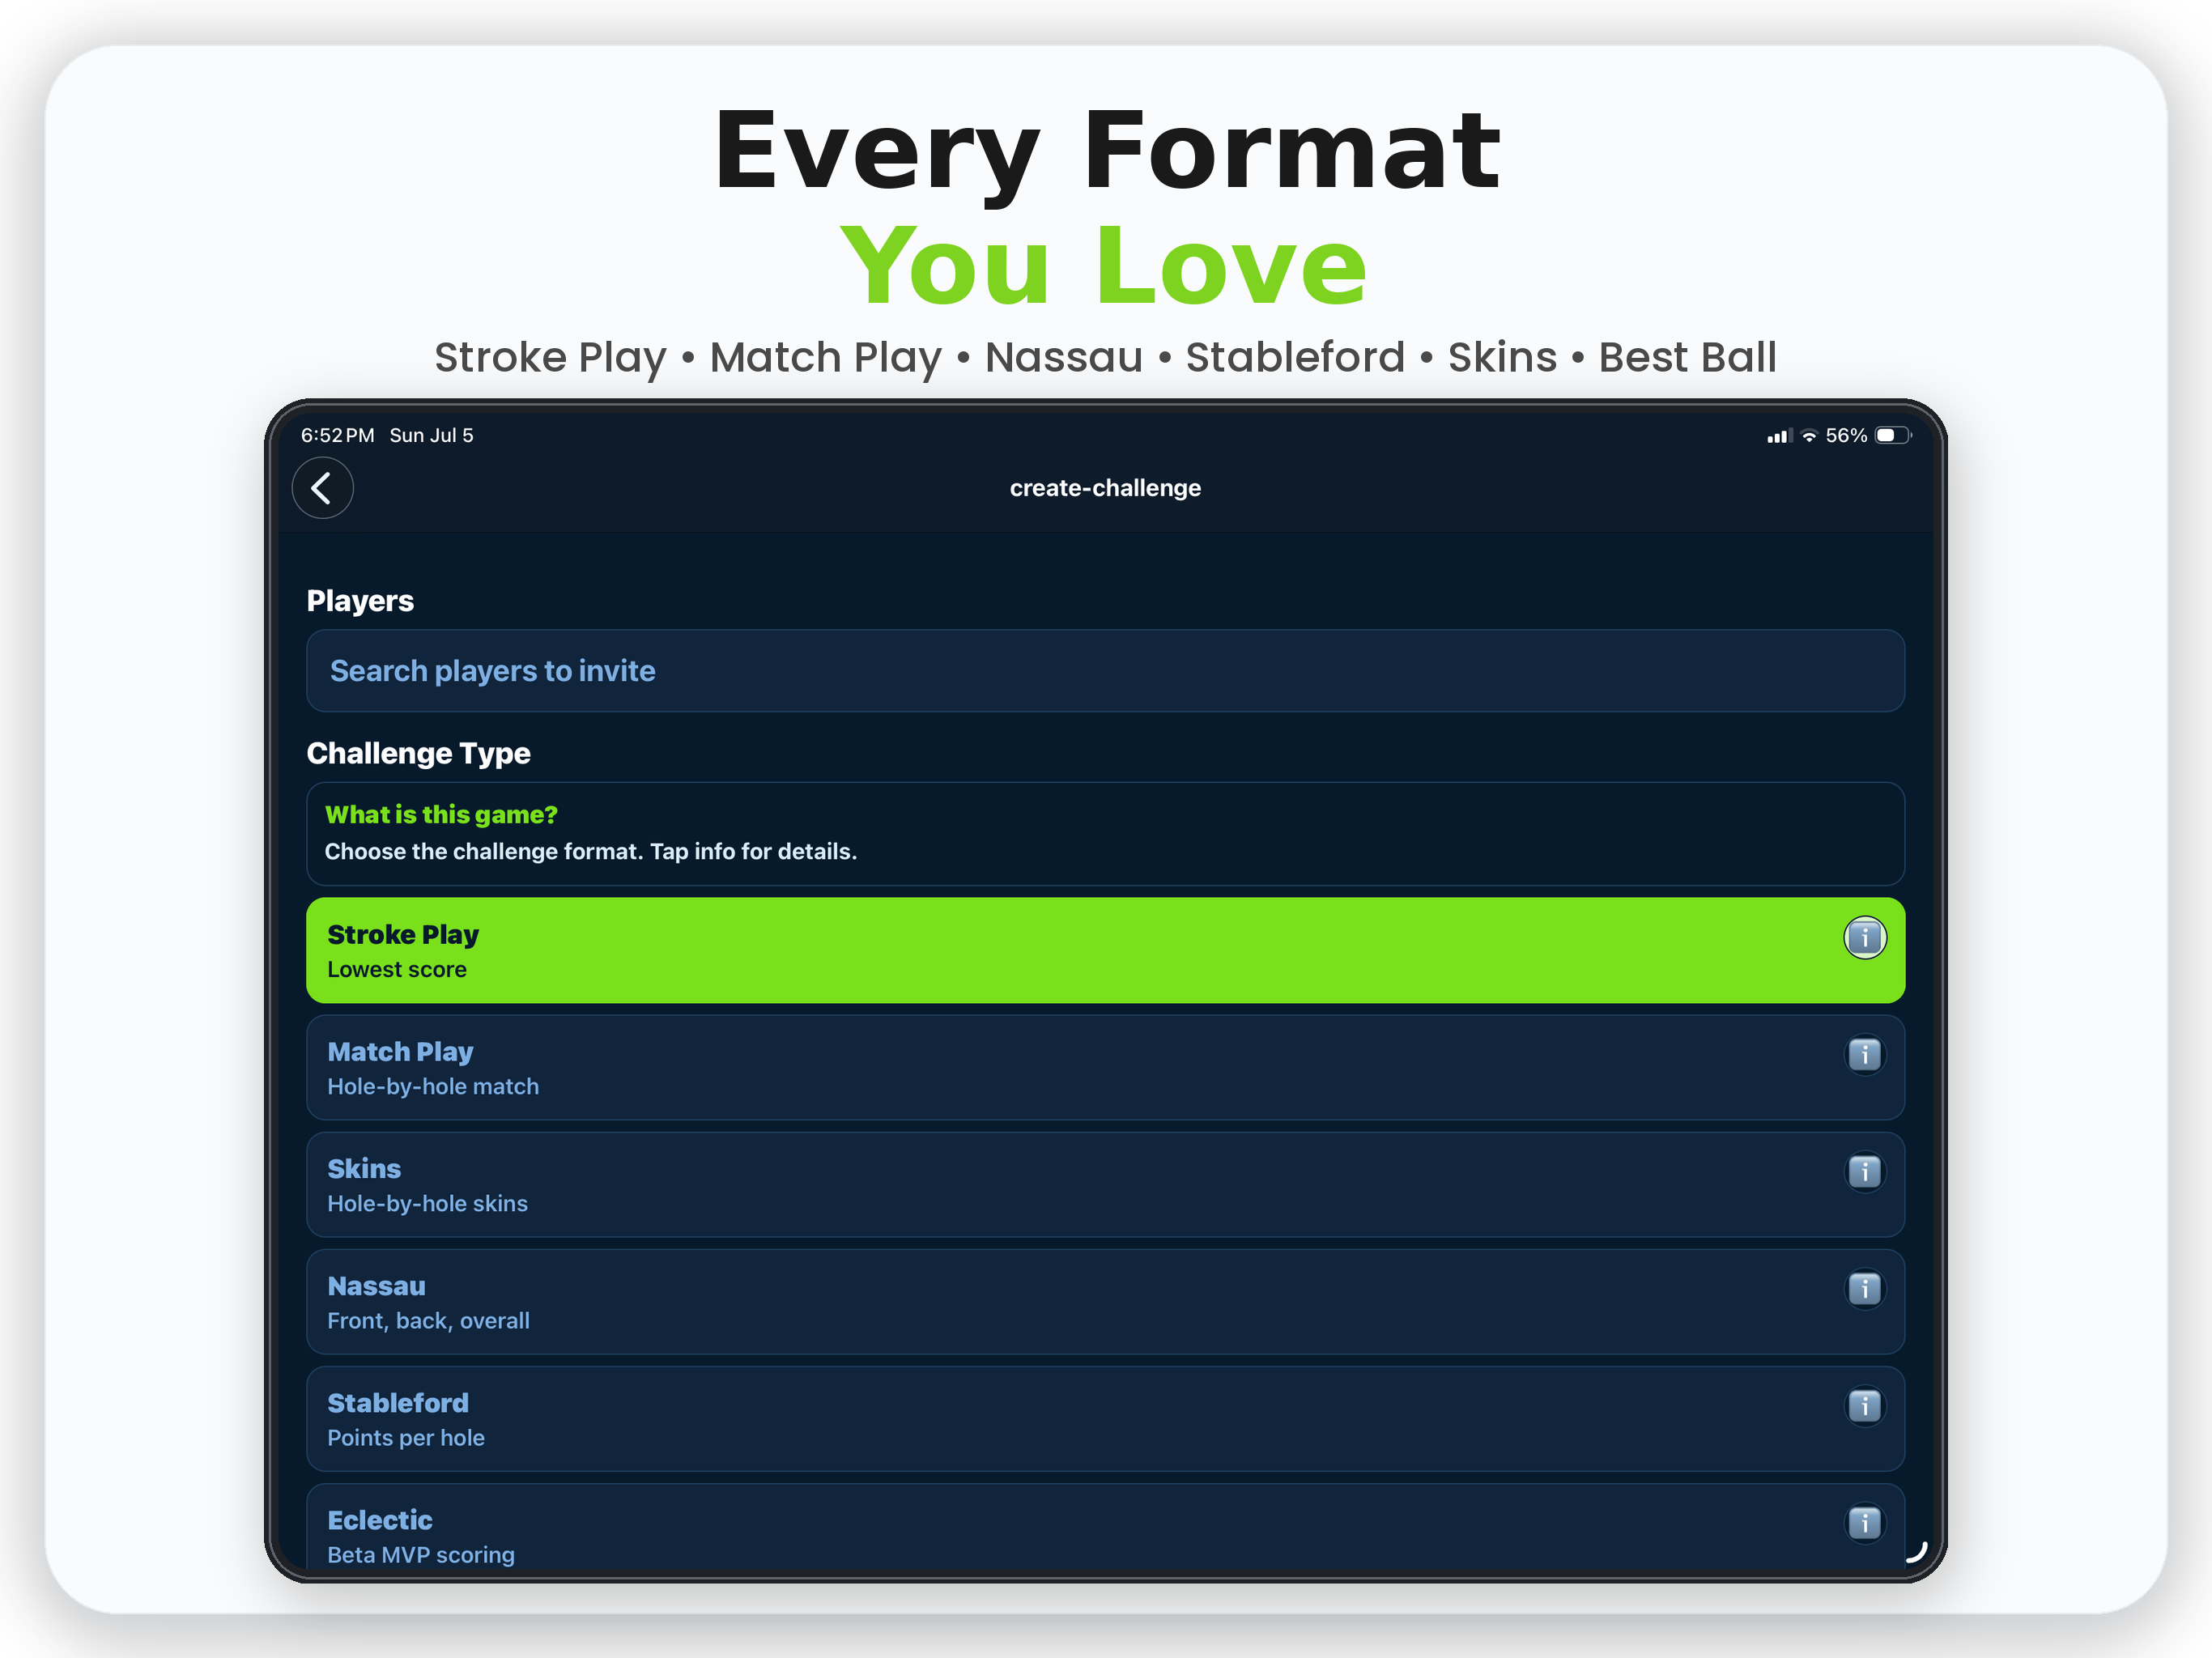Tap the Players section heading

pyautogui.click(x=360, y=601)
